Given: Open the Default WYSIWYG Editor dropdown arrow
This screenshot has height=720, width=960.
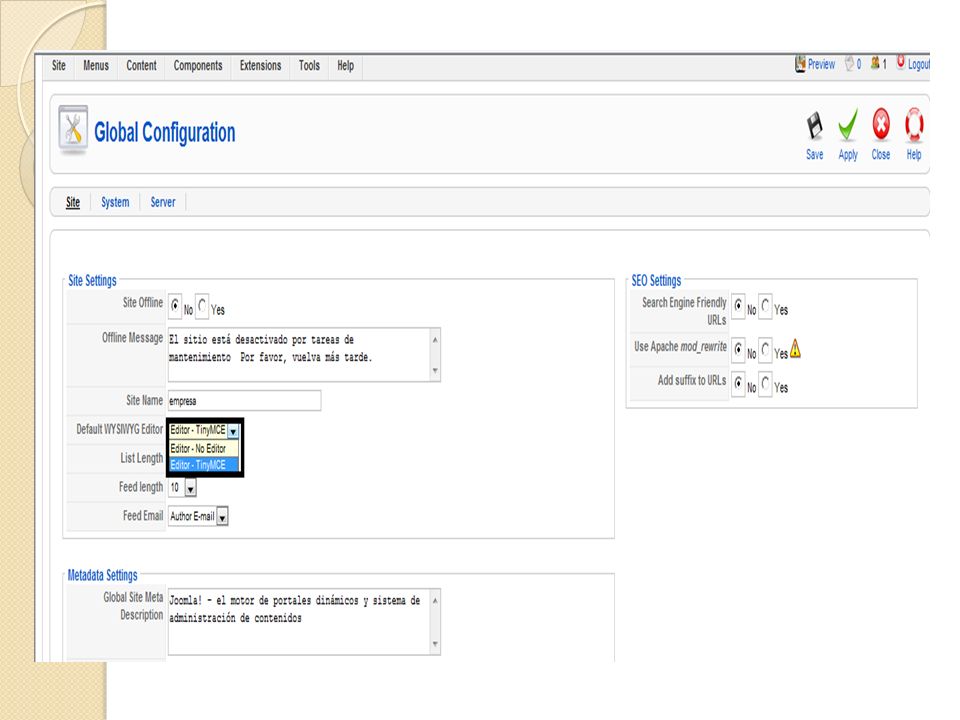Looking at the screenshot, I should (233, 431).
